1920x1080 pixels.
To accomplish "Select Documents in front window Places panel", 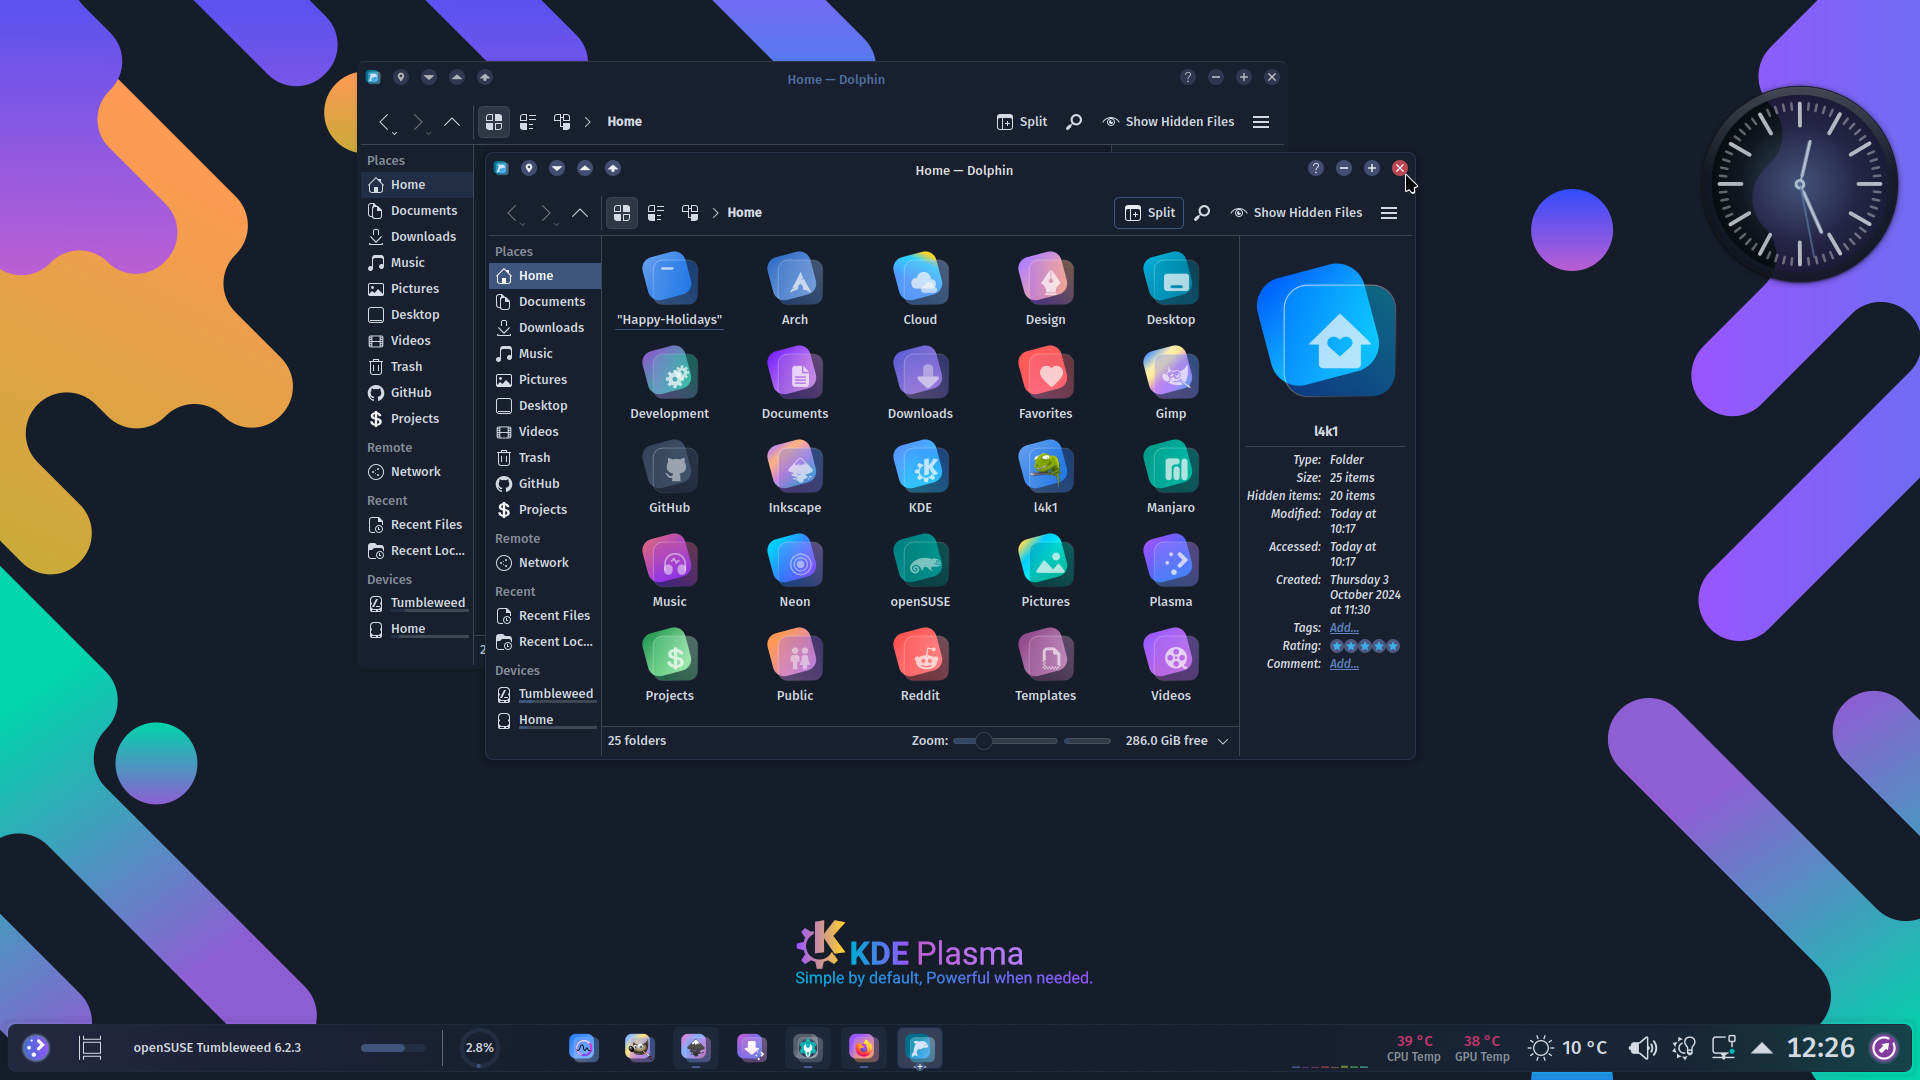I will coord(545,302).
